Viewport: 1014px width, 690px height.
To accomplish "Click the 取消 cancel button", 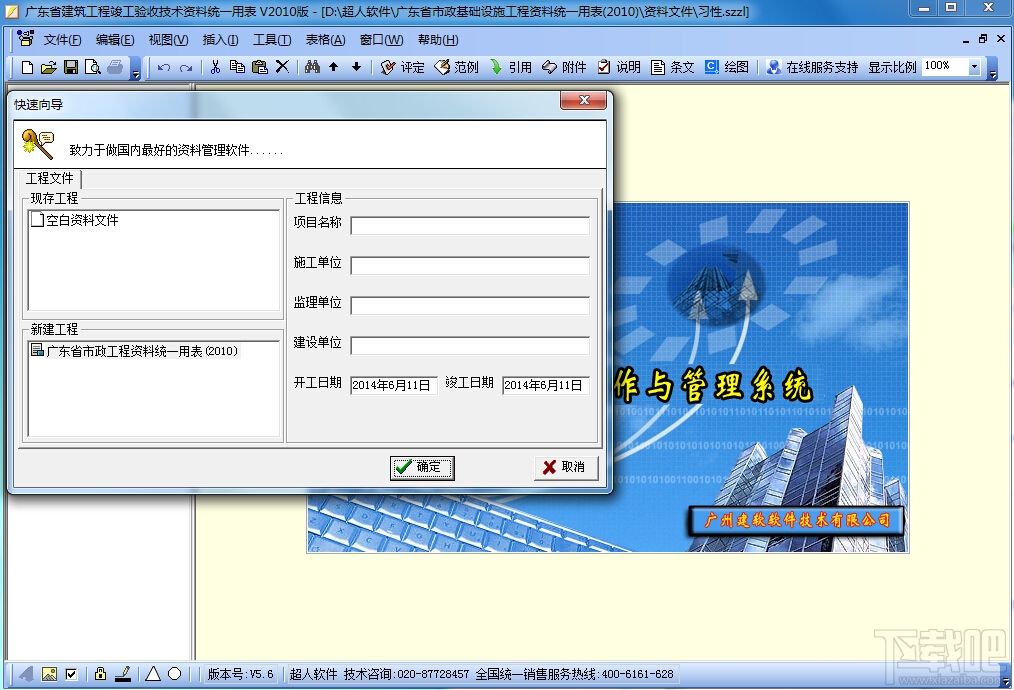I will click(x=566, y=468).
